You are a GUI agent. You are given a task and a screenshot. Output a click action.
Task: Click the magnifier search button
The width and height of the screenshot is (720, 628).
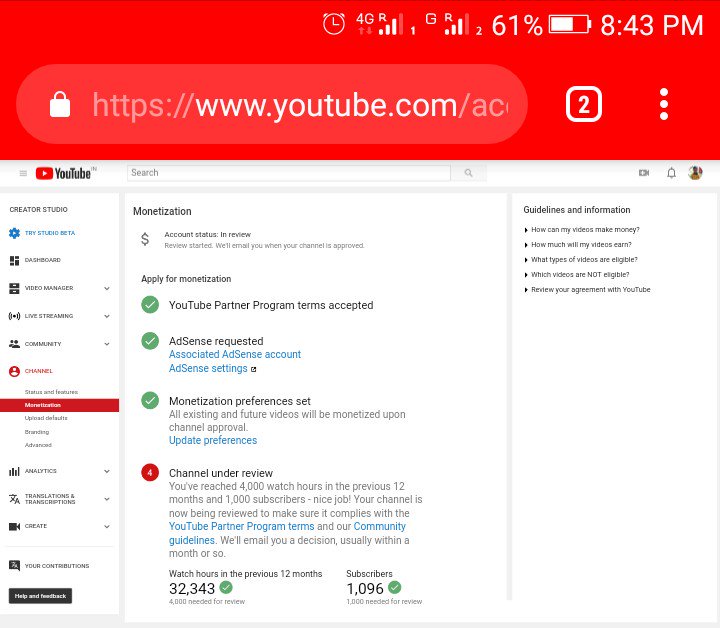click(468, 173)
